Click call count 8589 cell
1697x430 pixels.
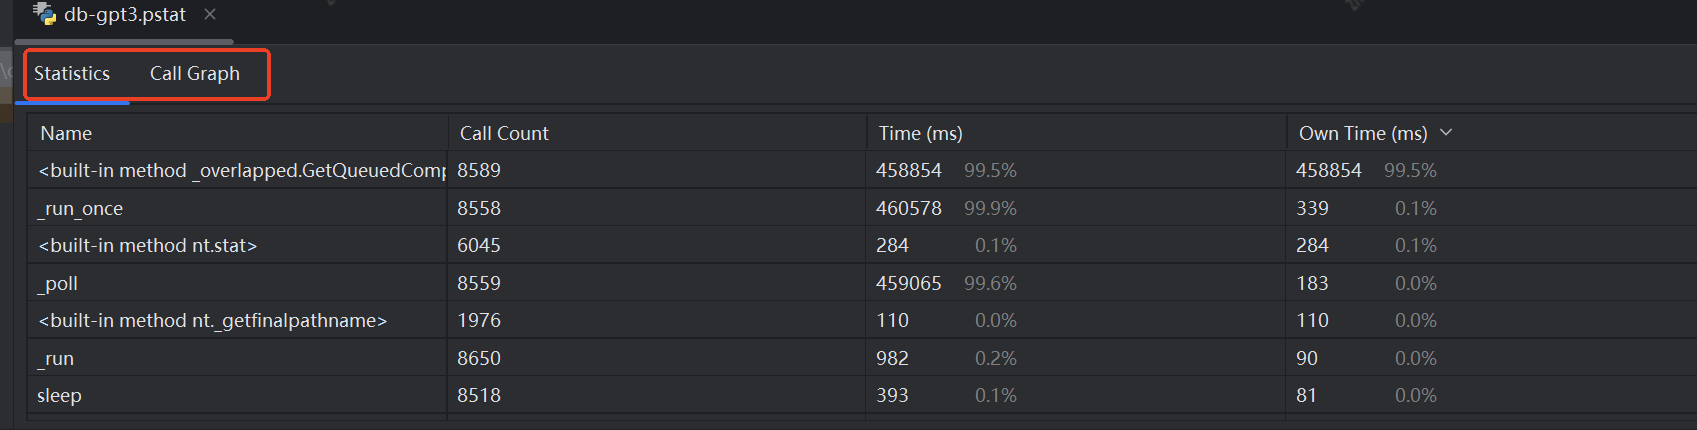479,171
